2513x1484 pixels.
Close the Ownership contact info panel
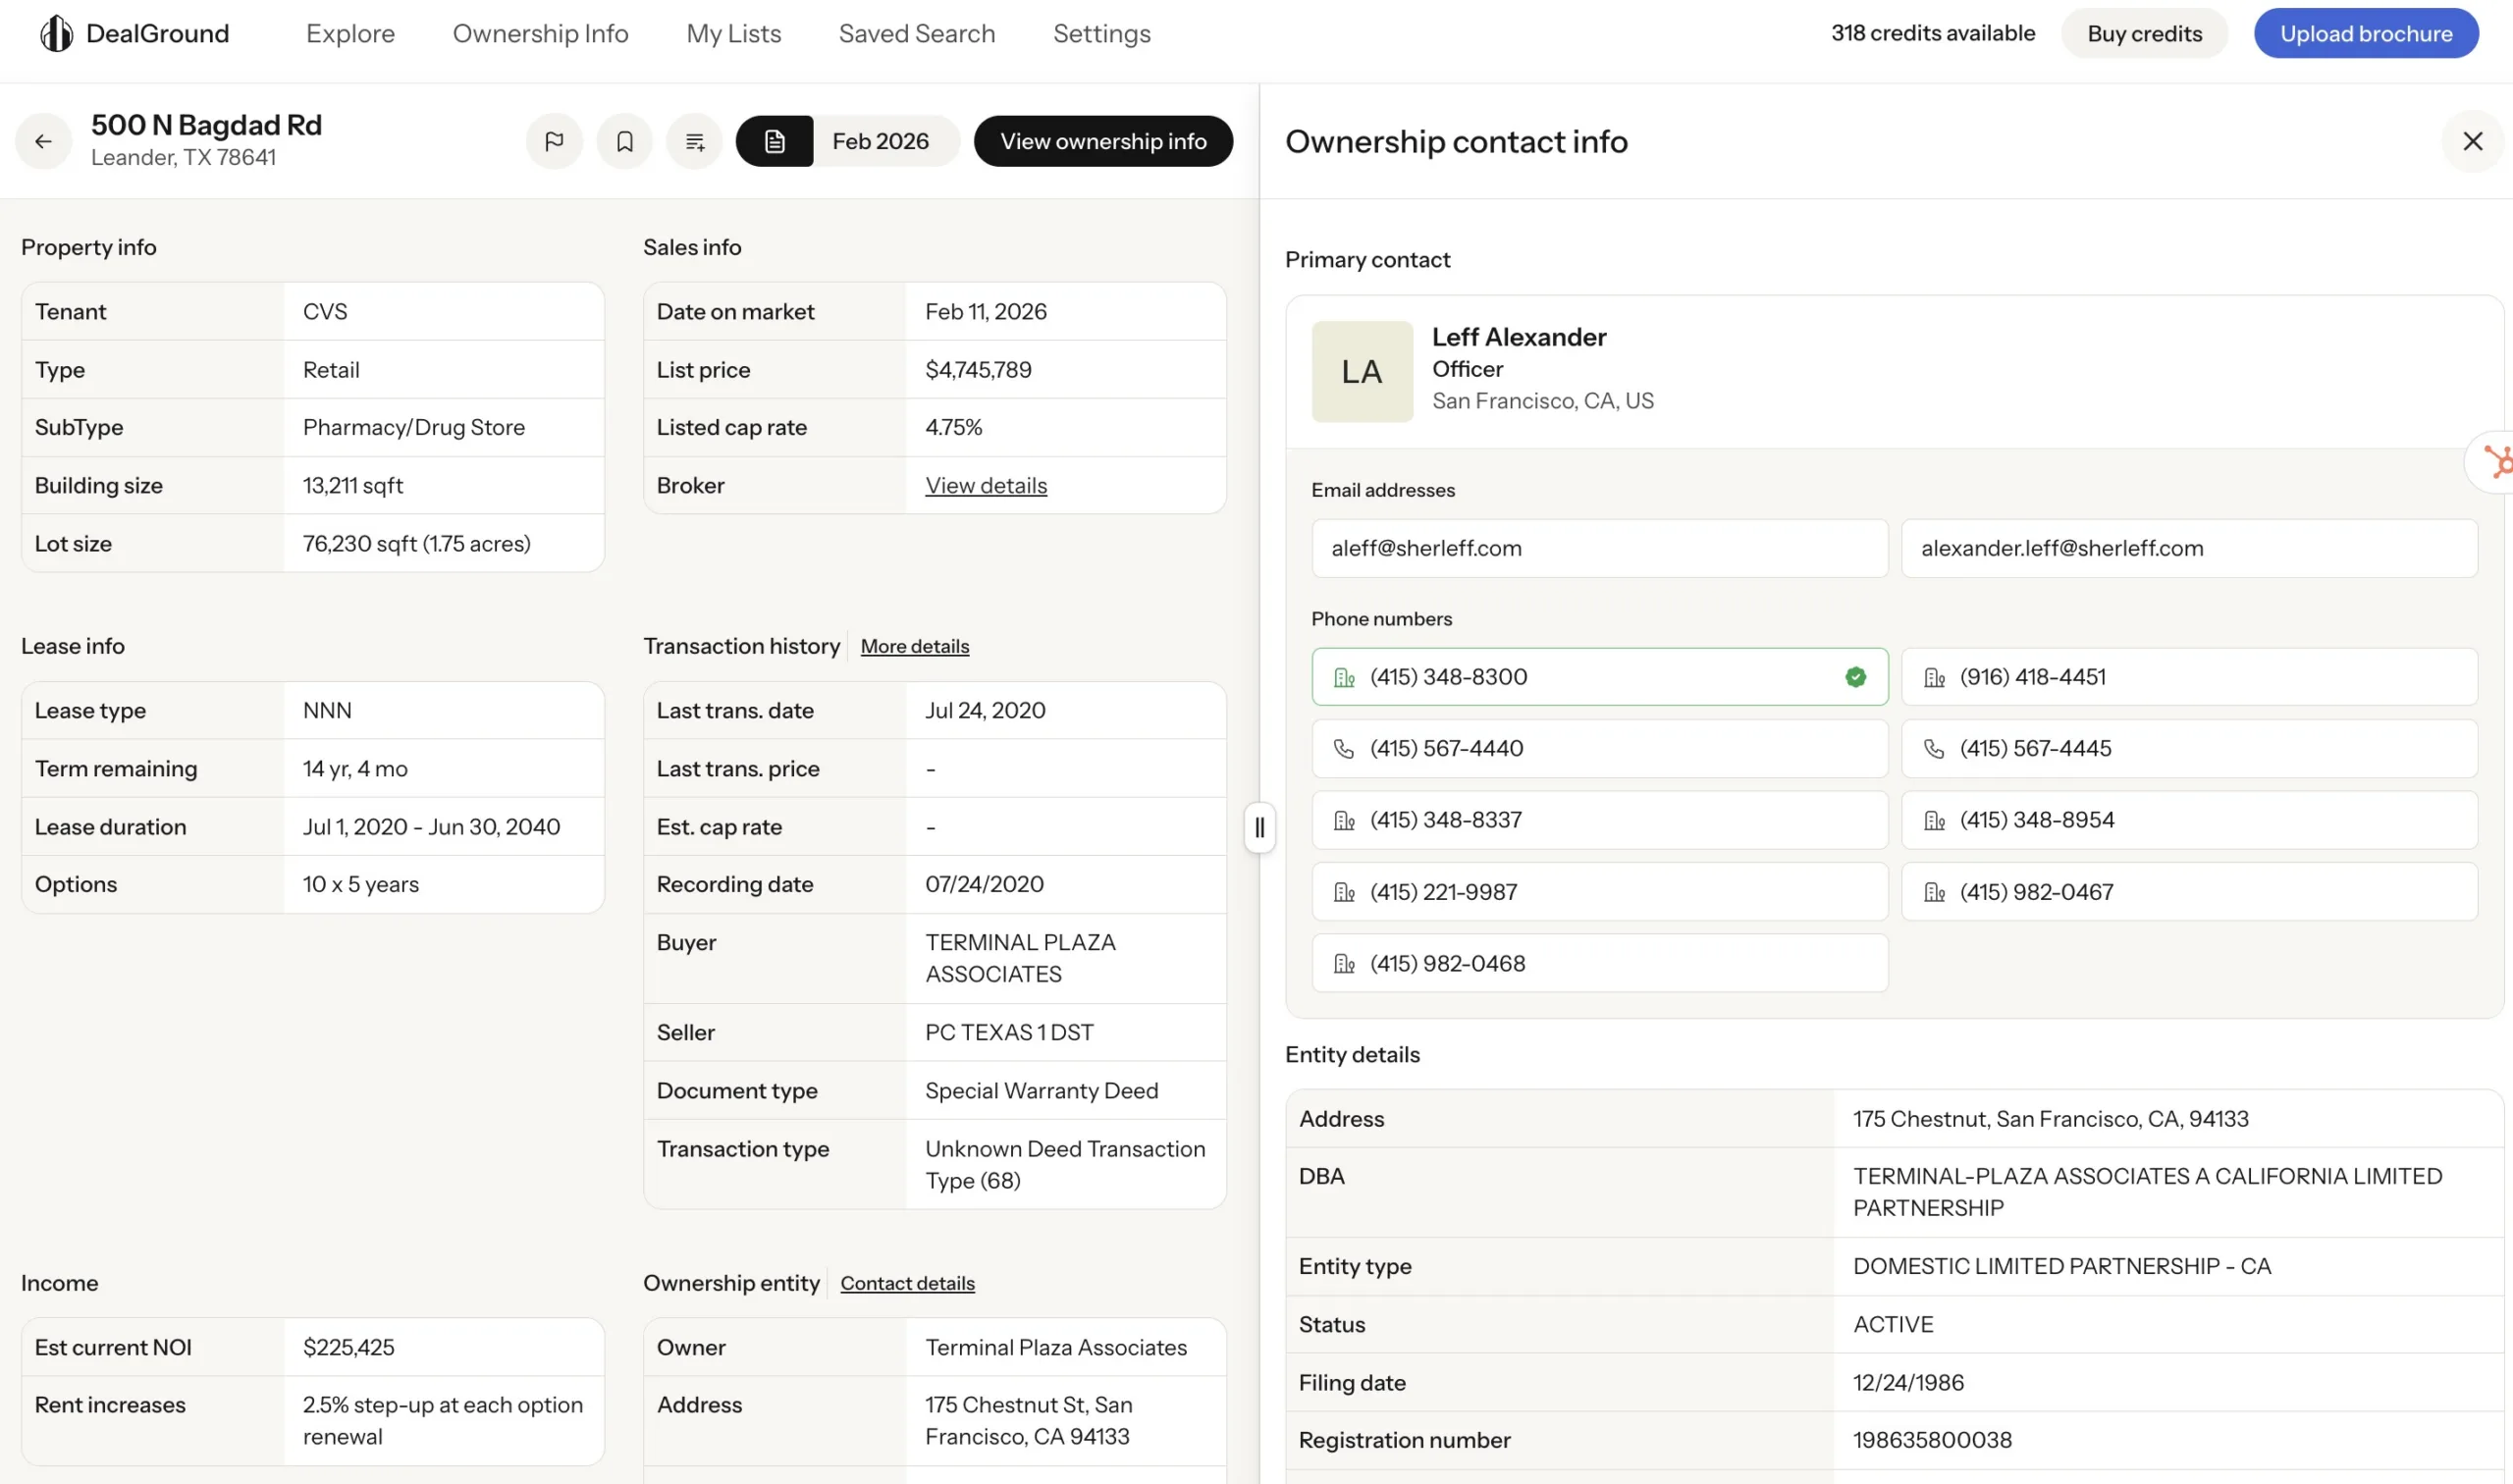[2473, 141]
